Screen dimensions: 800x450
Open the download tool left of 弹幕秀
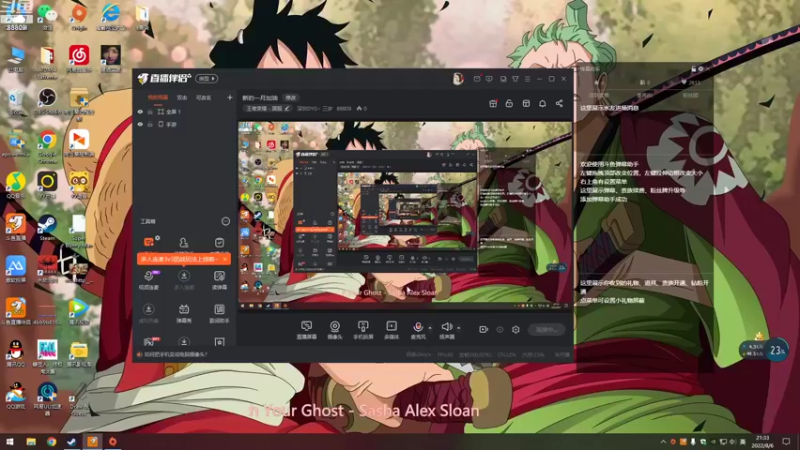tap(148, 313)
